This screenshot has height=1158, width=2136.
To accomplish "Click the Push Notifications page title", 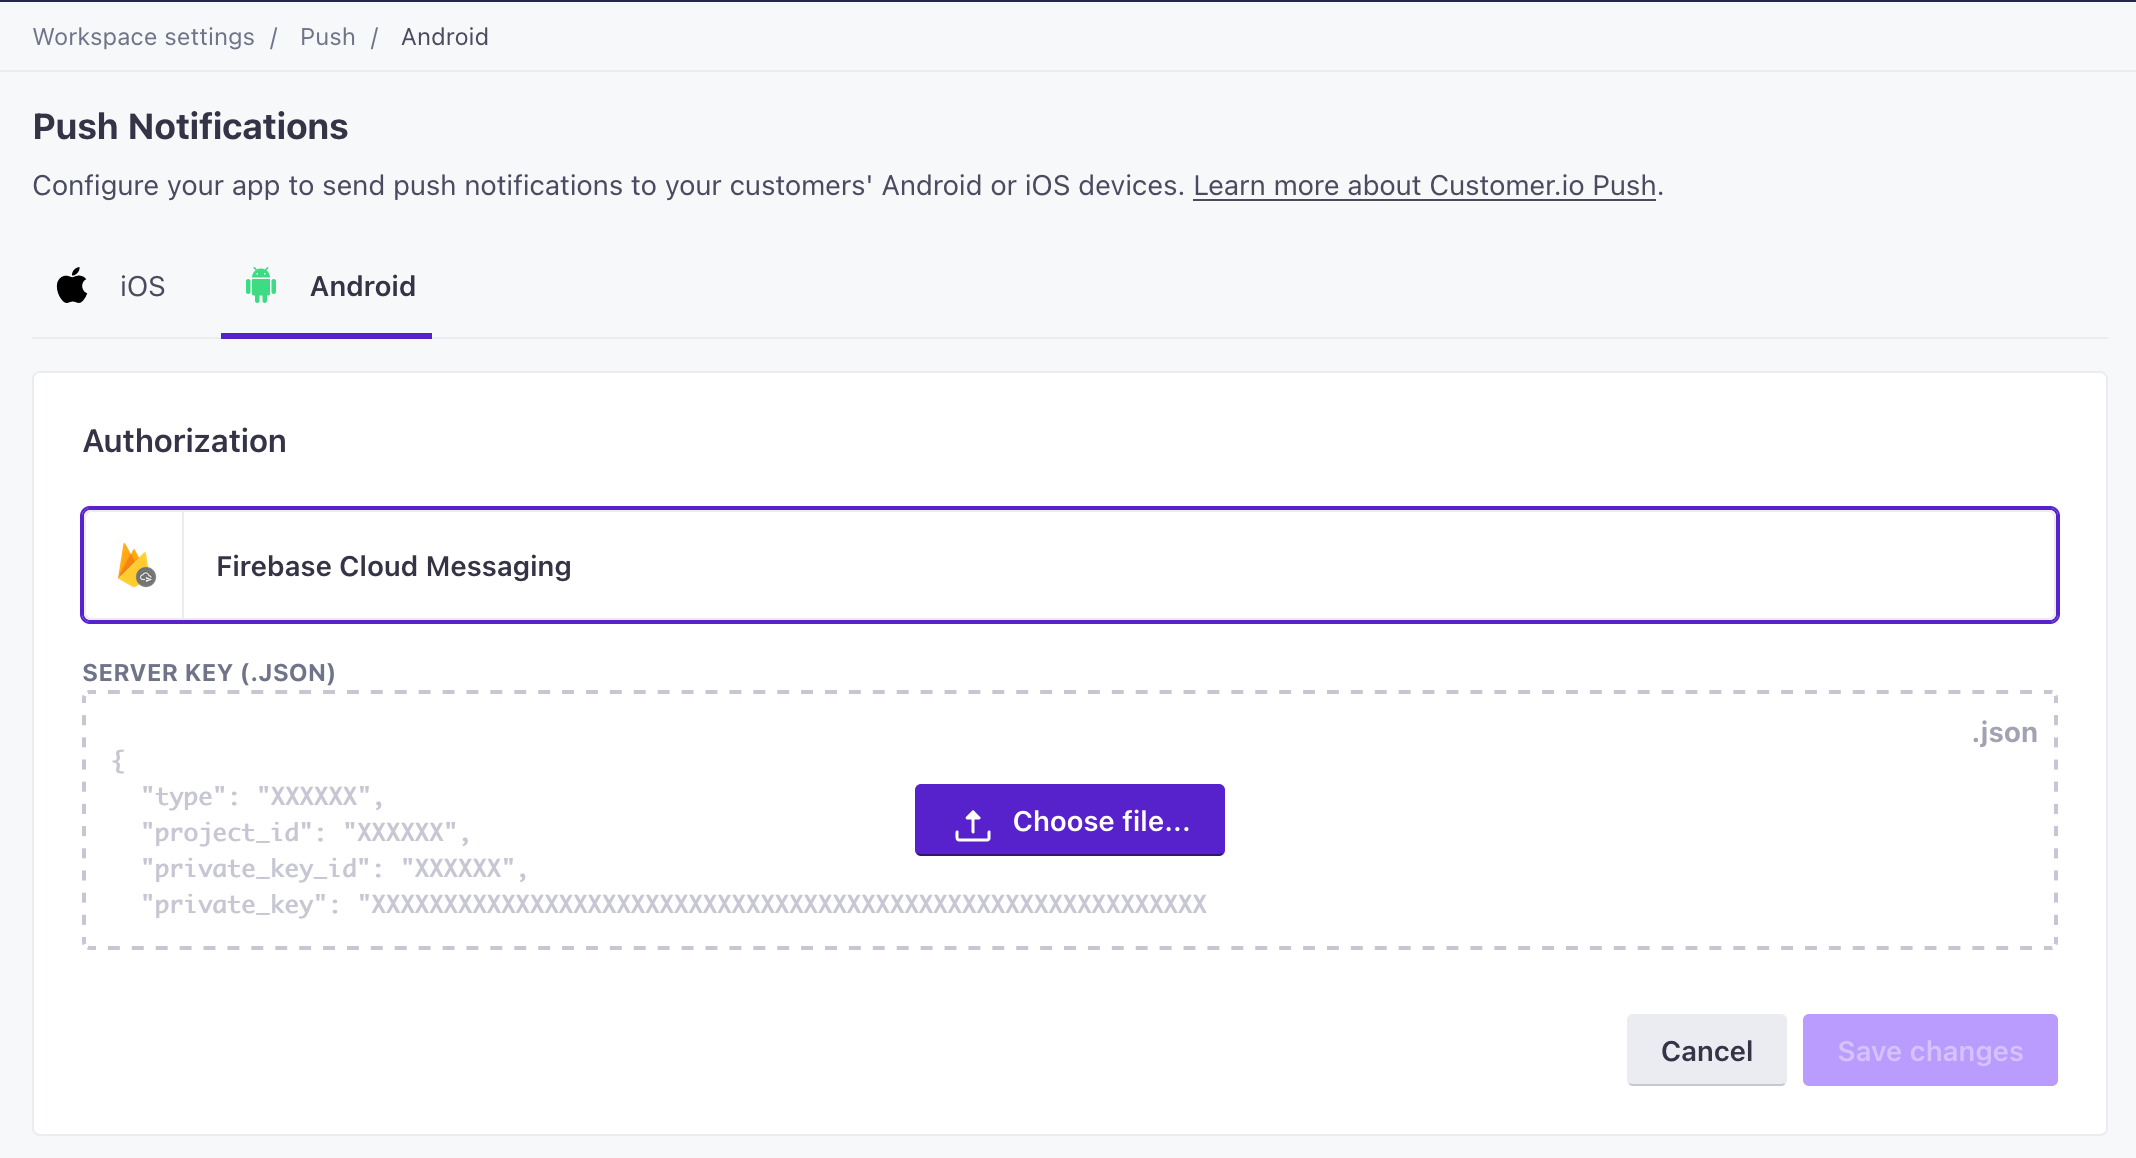I will pos(190,127).
